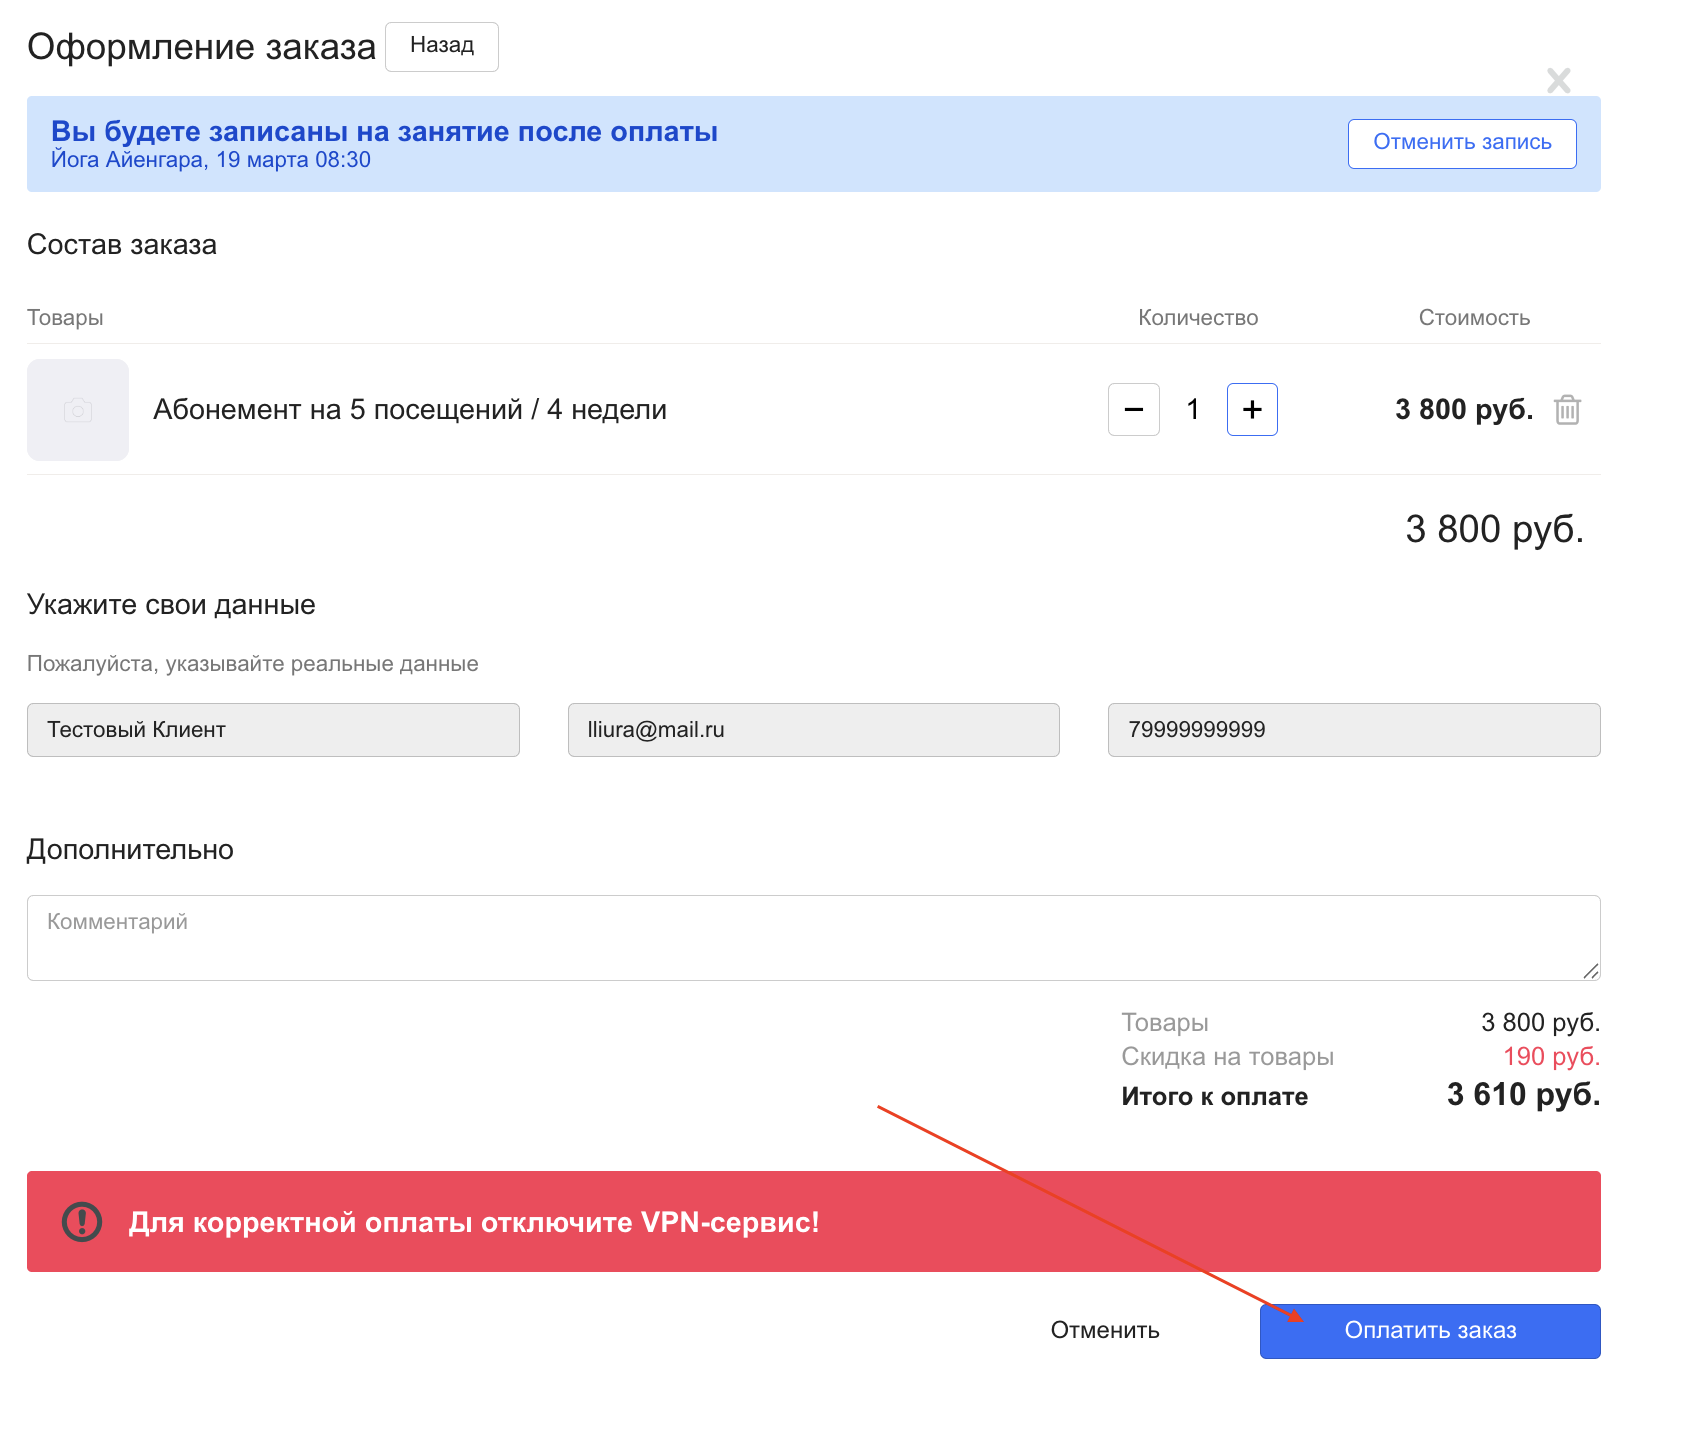
Task: Click Отменить at the bottom
Action: (x=1104, y=1330)
